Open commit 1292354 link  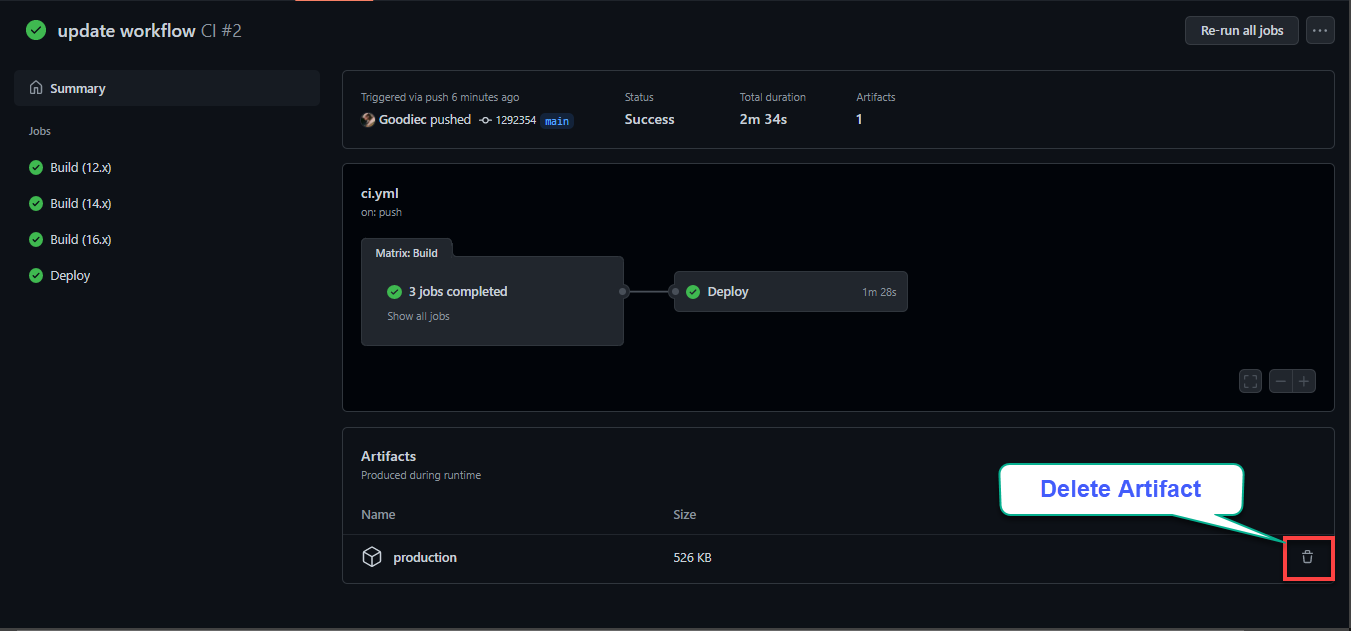coord(516,120)
